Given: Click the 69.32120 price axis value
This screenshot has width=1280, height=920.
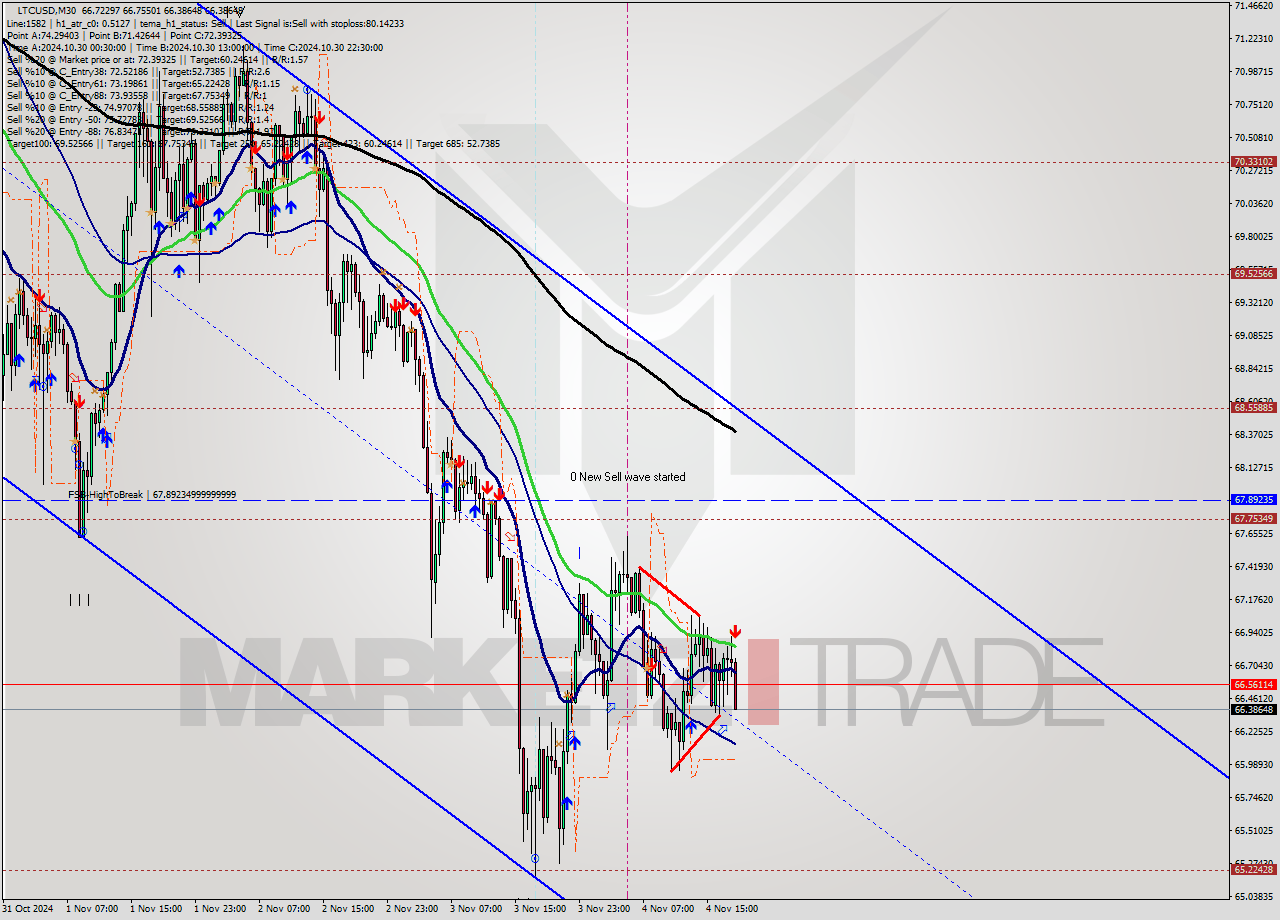Looking at the screenshot, I should coord(1254,303).
